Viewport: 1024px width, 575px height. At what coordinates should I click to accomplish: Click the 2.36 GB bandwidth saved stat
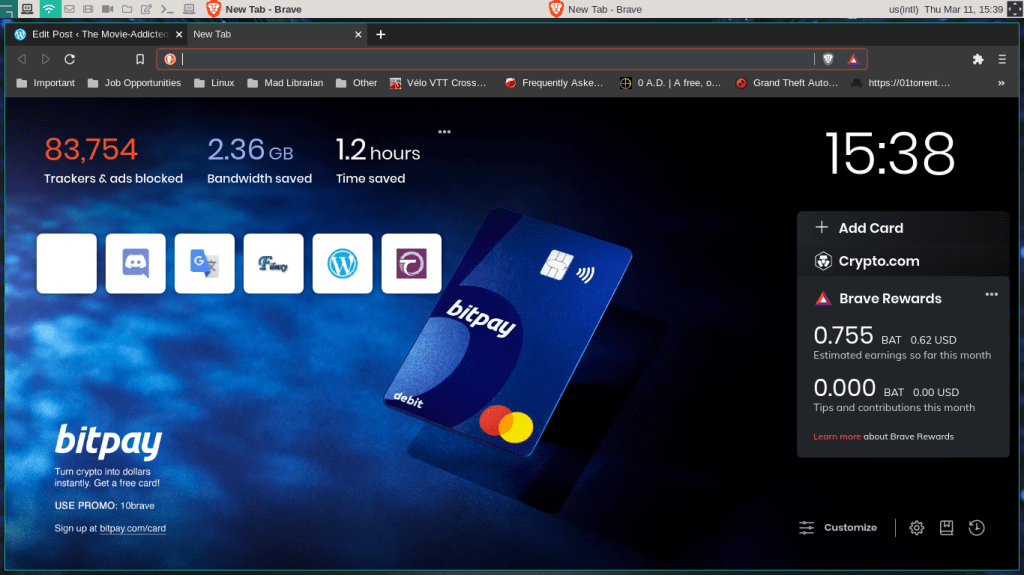tap(259, 161)
